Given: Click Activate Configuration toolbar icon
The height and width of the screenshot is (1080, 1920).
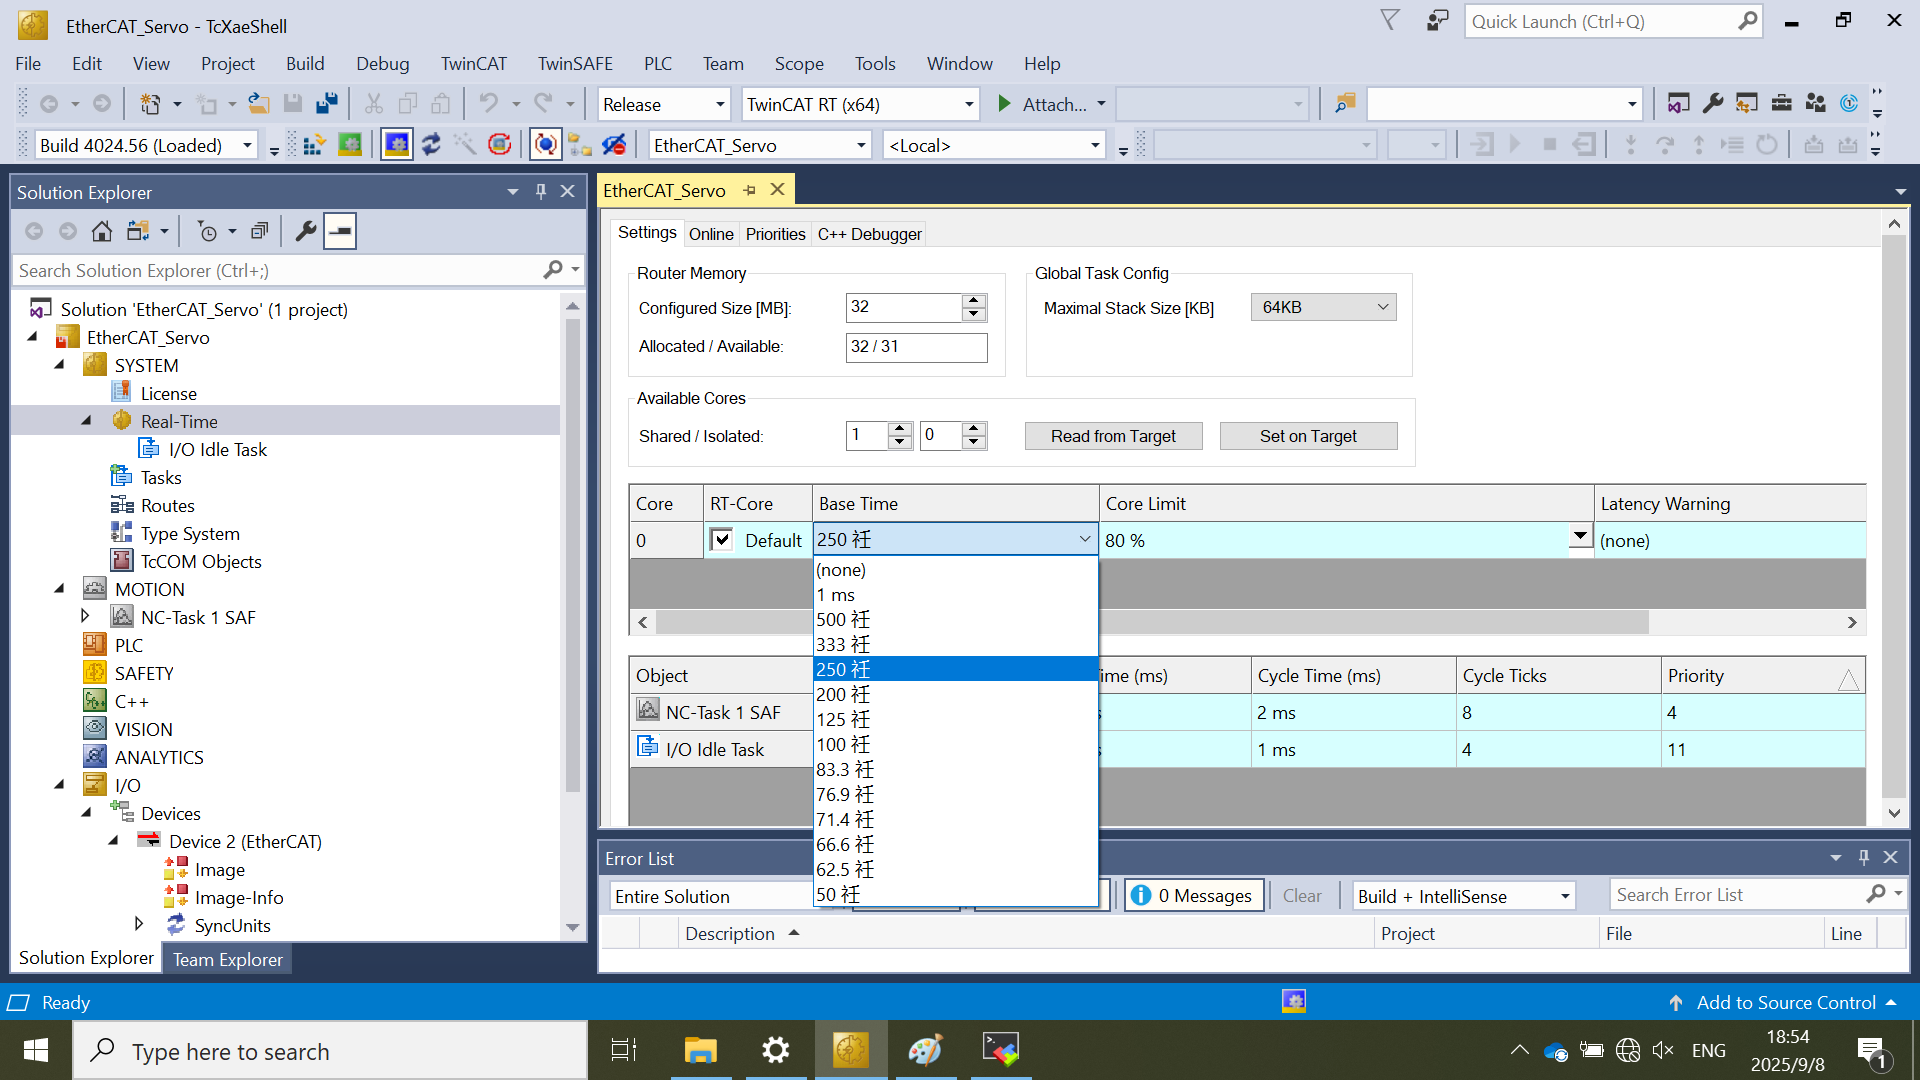Looking at the screenshot, I should point(313,145).
